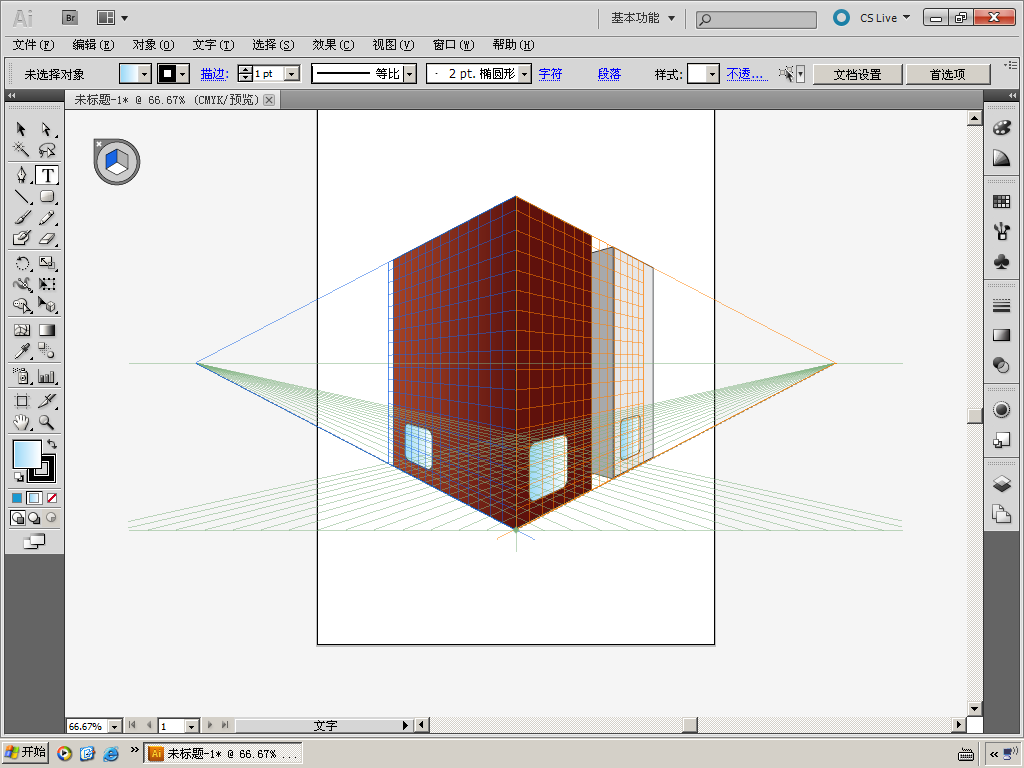Select the Rotate tool
The width and height of the screenshot is (1024, 768).
[x=22, y=263]
